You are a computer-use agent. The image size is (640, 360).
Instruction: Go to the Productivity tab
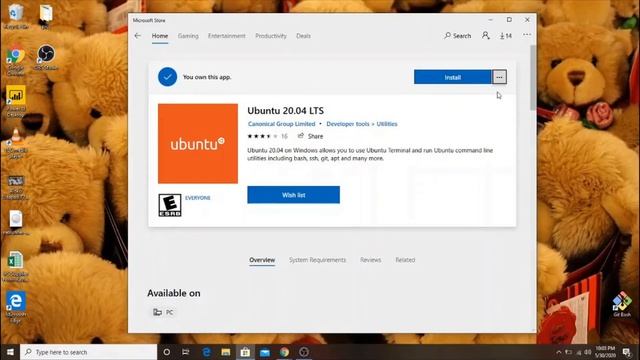tap(271, 36)
